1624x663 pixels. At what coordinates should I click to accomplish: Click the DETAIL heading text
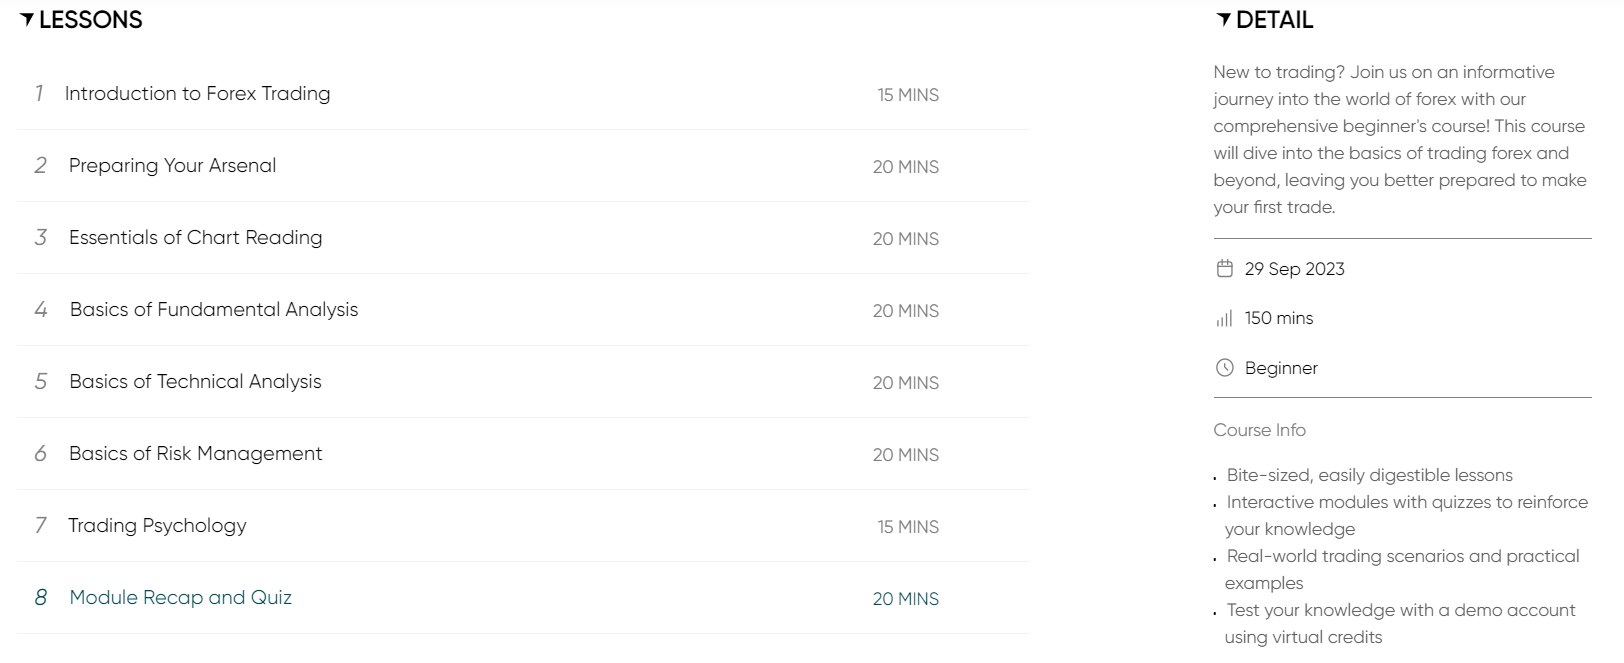[x=1274, y=20]
